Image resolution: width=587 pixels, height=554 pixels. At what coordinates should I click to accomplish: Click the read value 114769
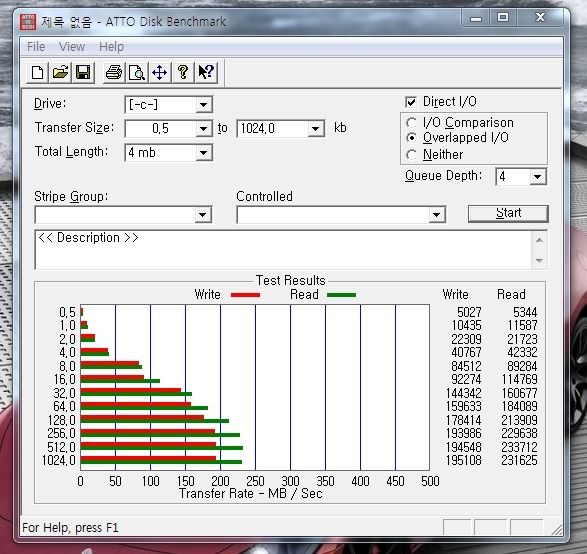(519, 380)
